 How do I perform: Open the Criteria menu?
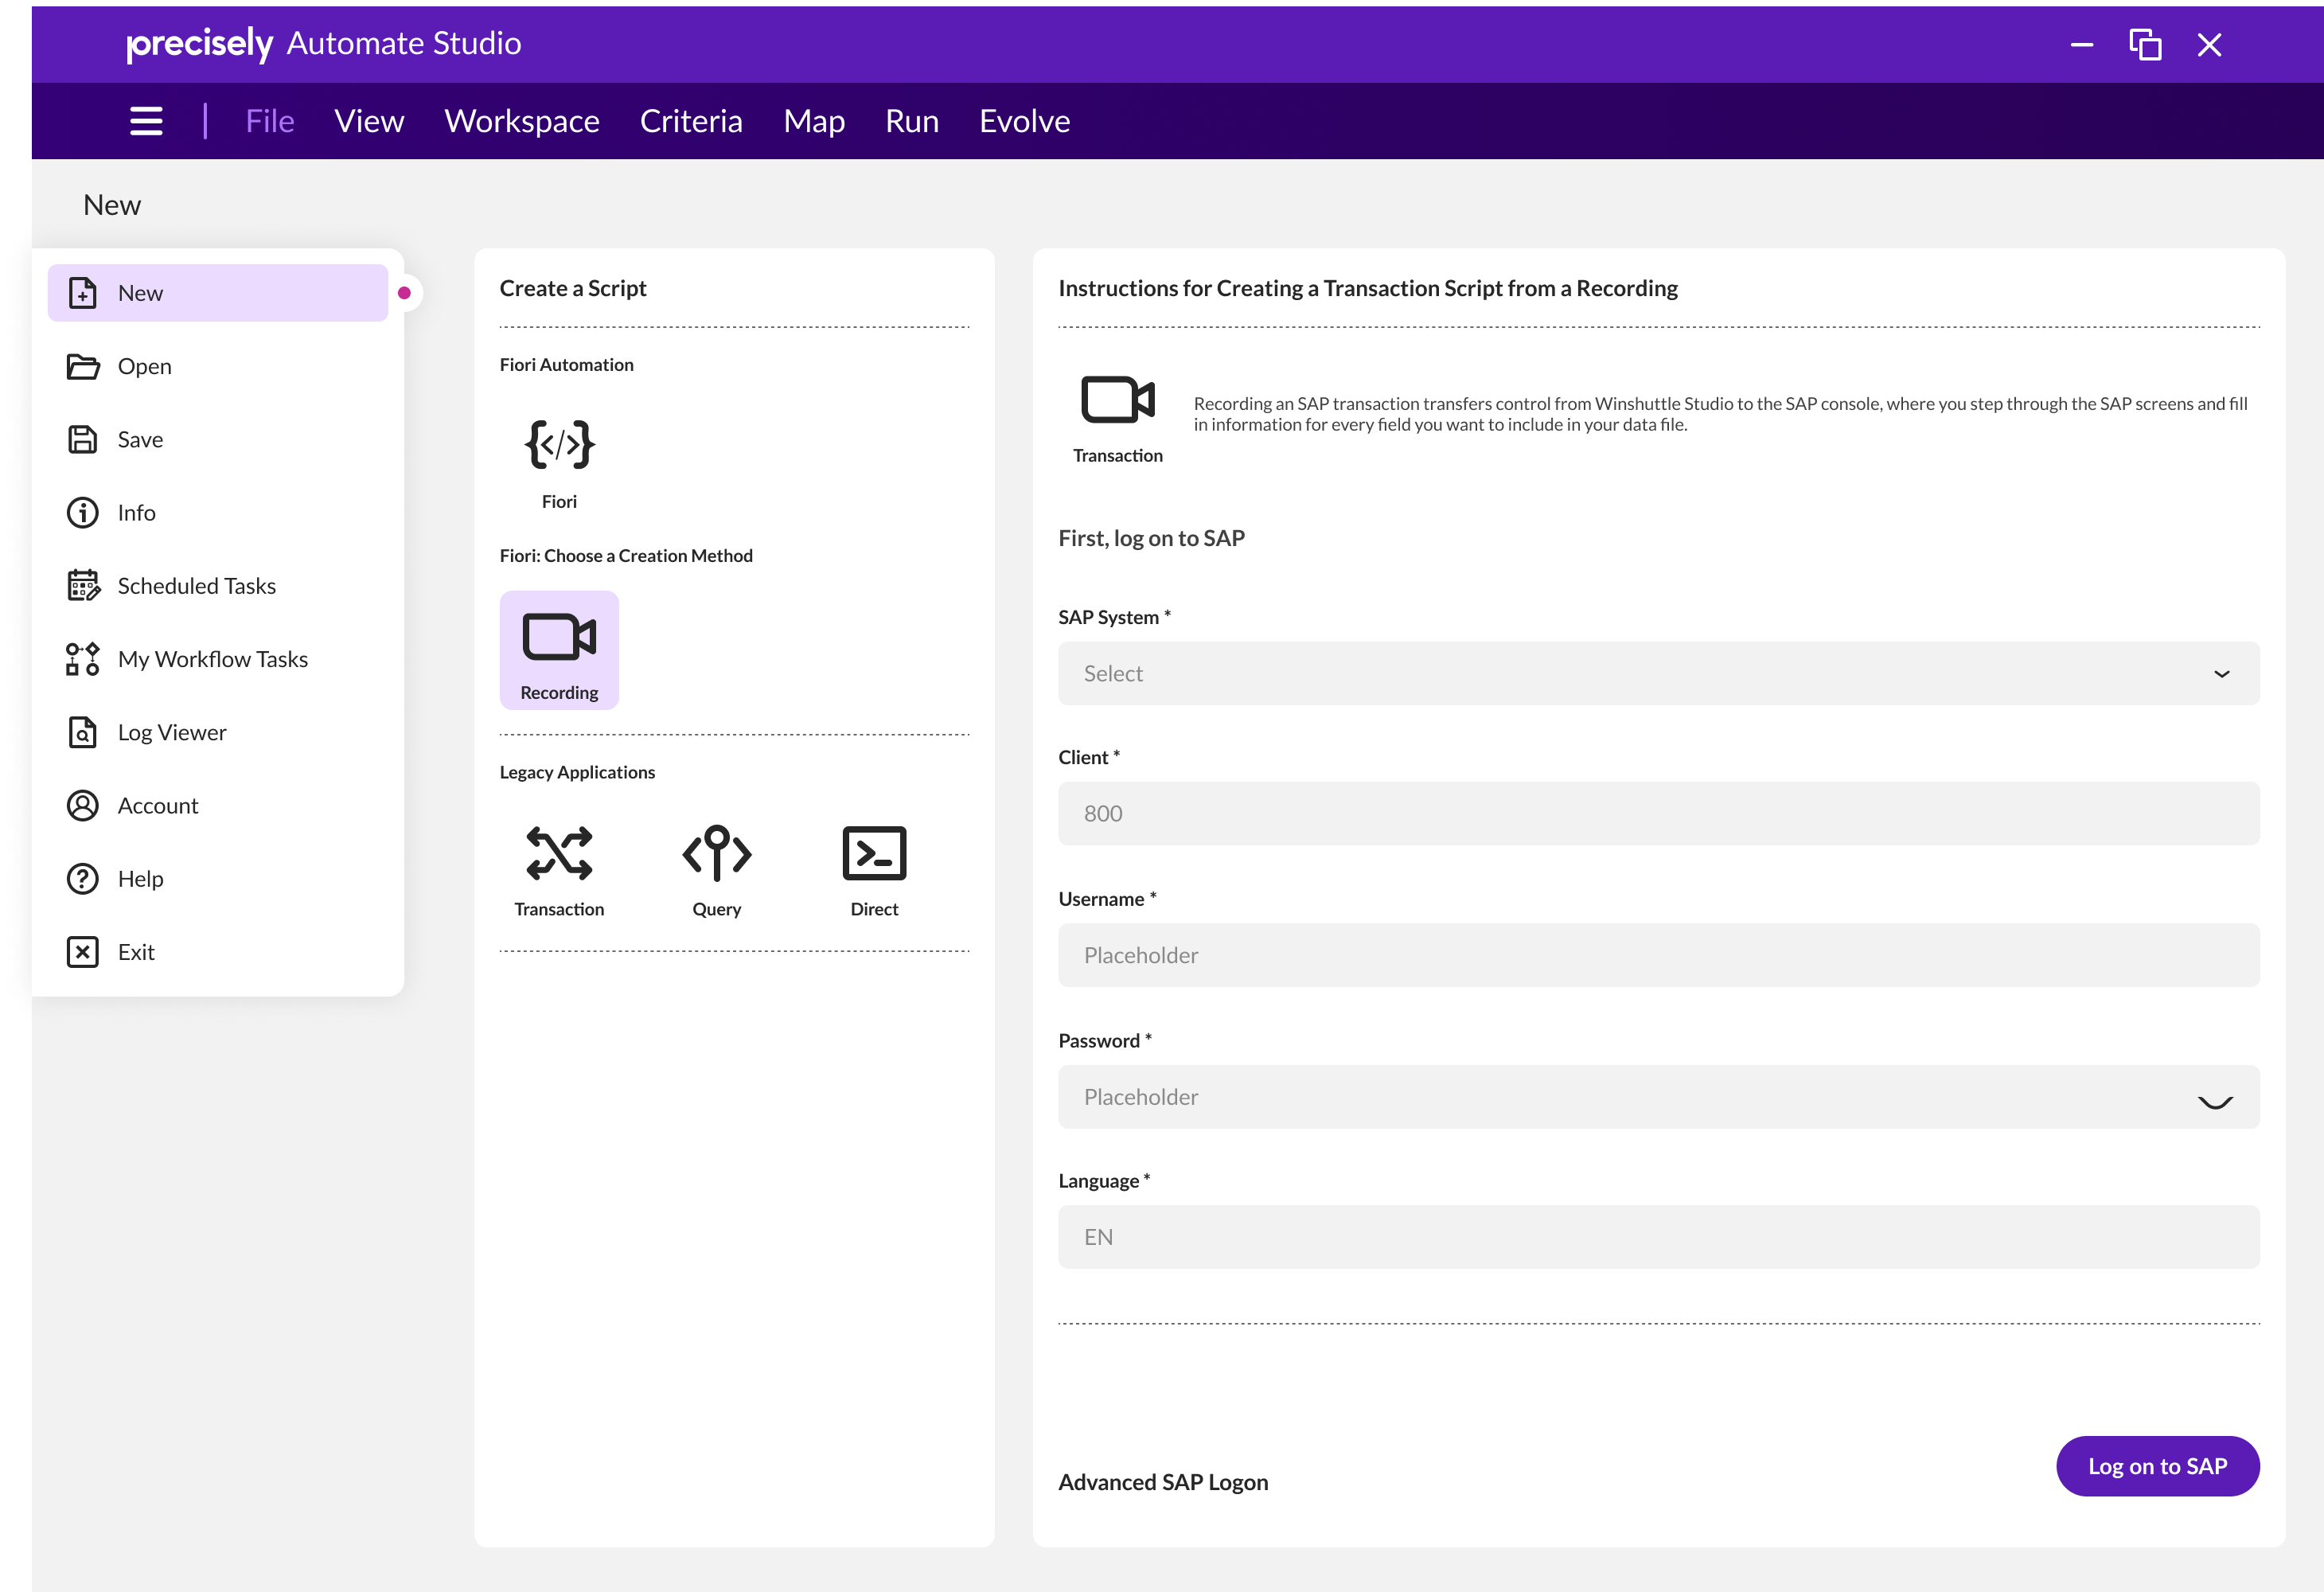click(x=691, y=121)
